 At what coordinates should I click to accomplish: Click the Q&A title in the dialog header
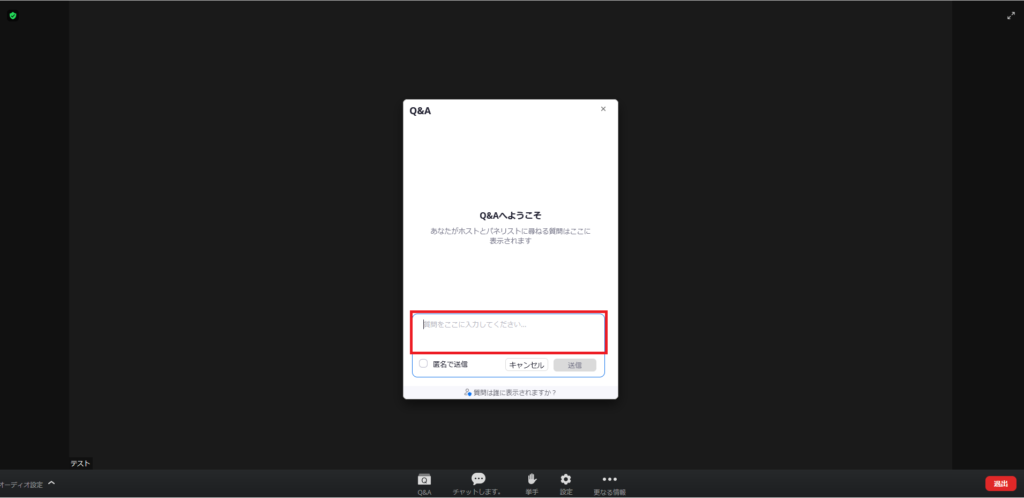420,111
